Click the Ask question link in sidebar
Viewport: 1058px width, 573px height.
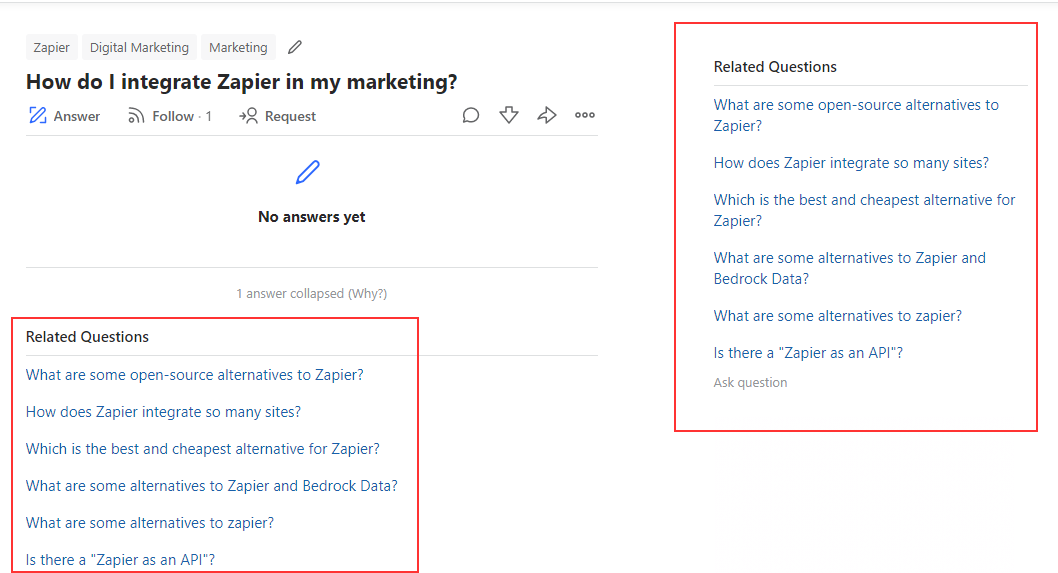click(750, 382)
